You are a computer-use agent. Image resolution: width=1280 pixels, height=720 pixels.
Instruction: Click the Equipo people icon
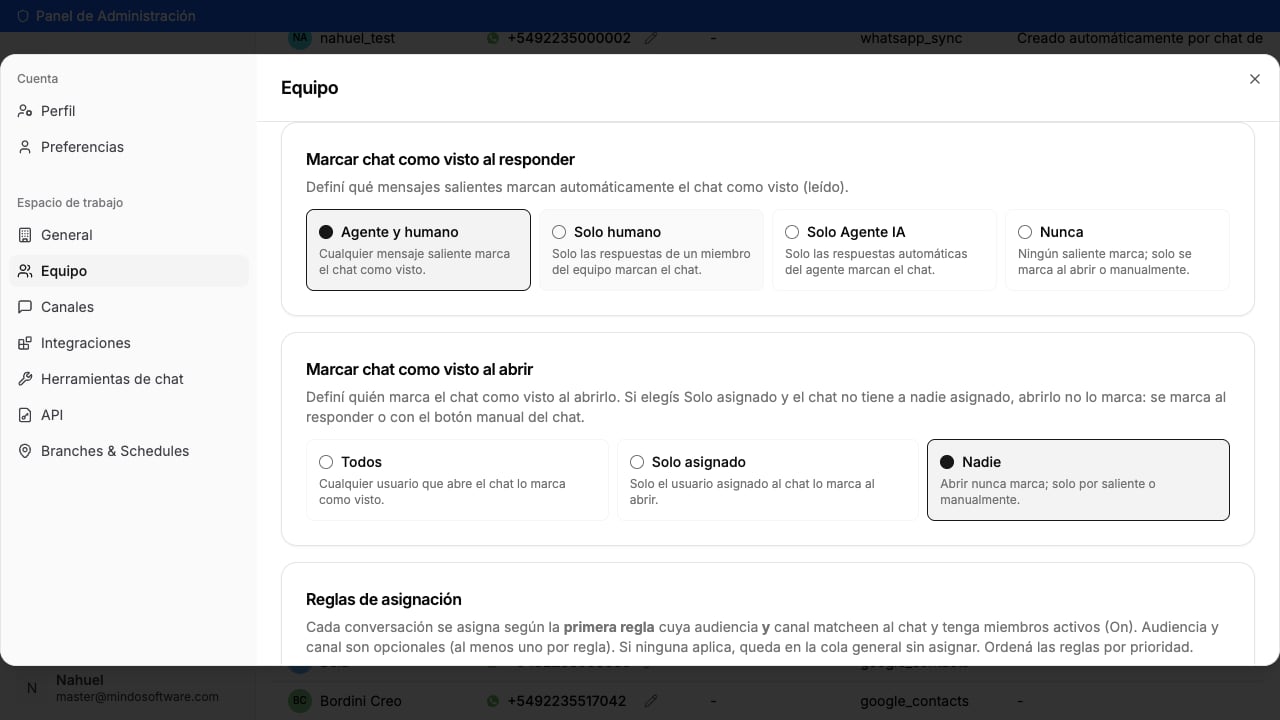(25, 271)
